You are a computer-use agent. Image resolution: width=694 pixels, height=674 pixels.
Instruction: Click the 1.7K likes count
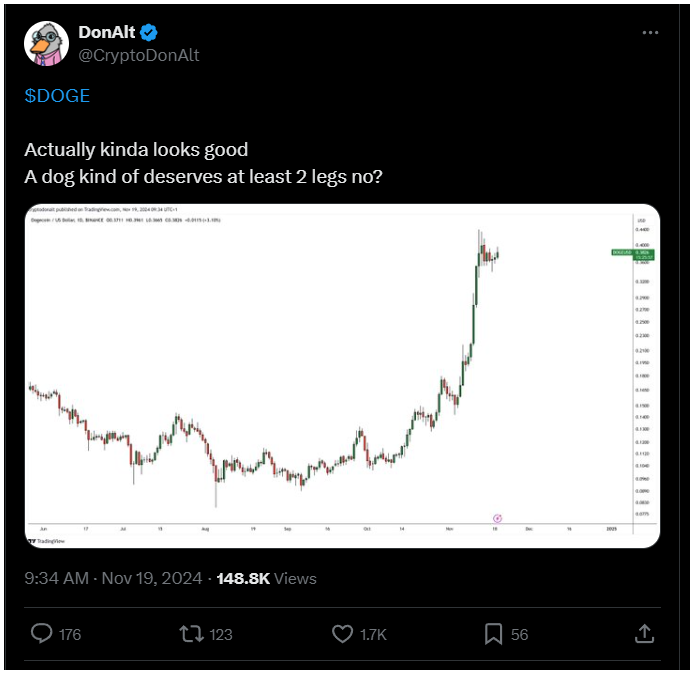(x=373, y=635)
